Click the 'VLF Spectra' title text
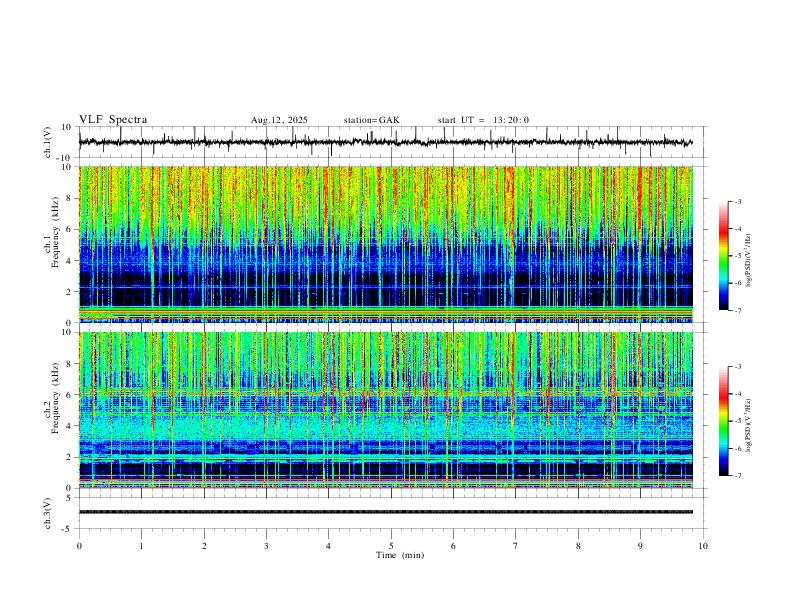 [113, 120]
